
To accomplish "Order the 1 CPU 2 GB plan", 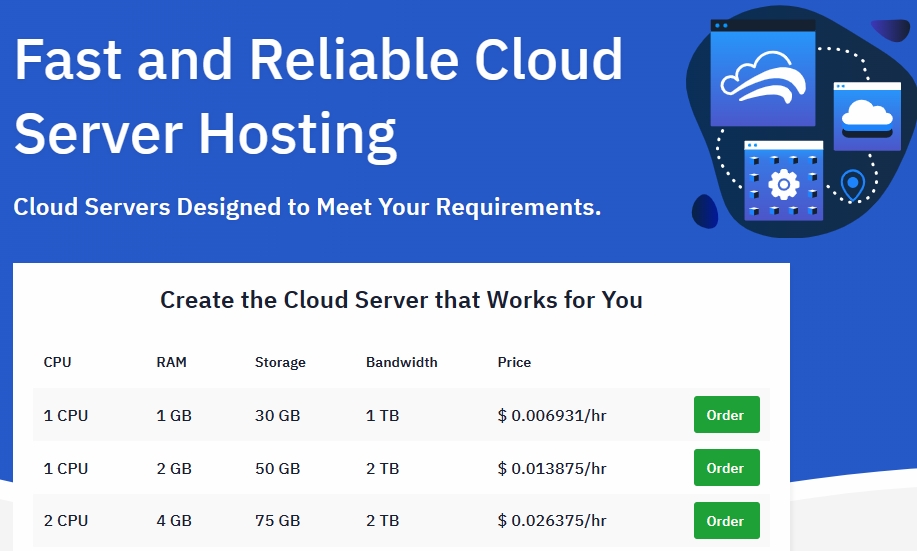I will [726, 468].
